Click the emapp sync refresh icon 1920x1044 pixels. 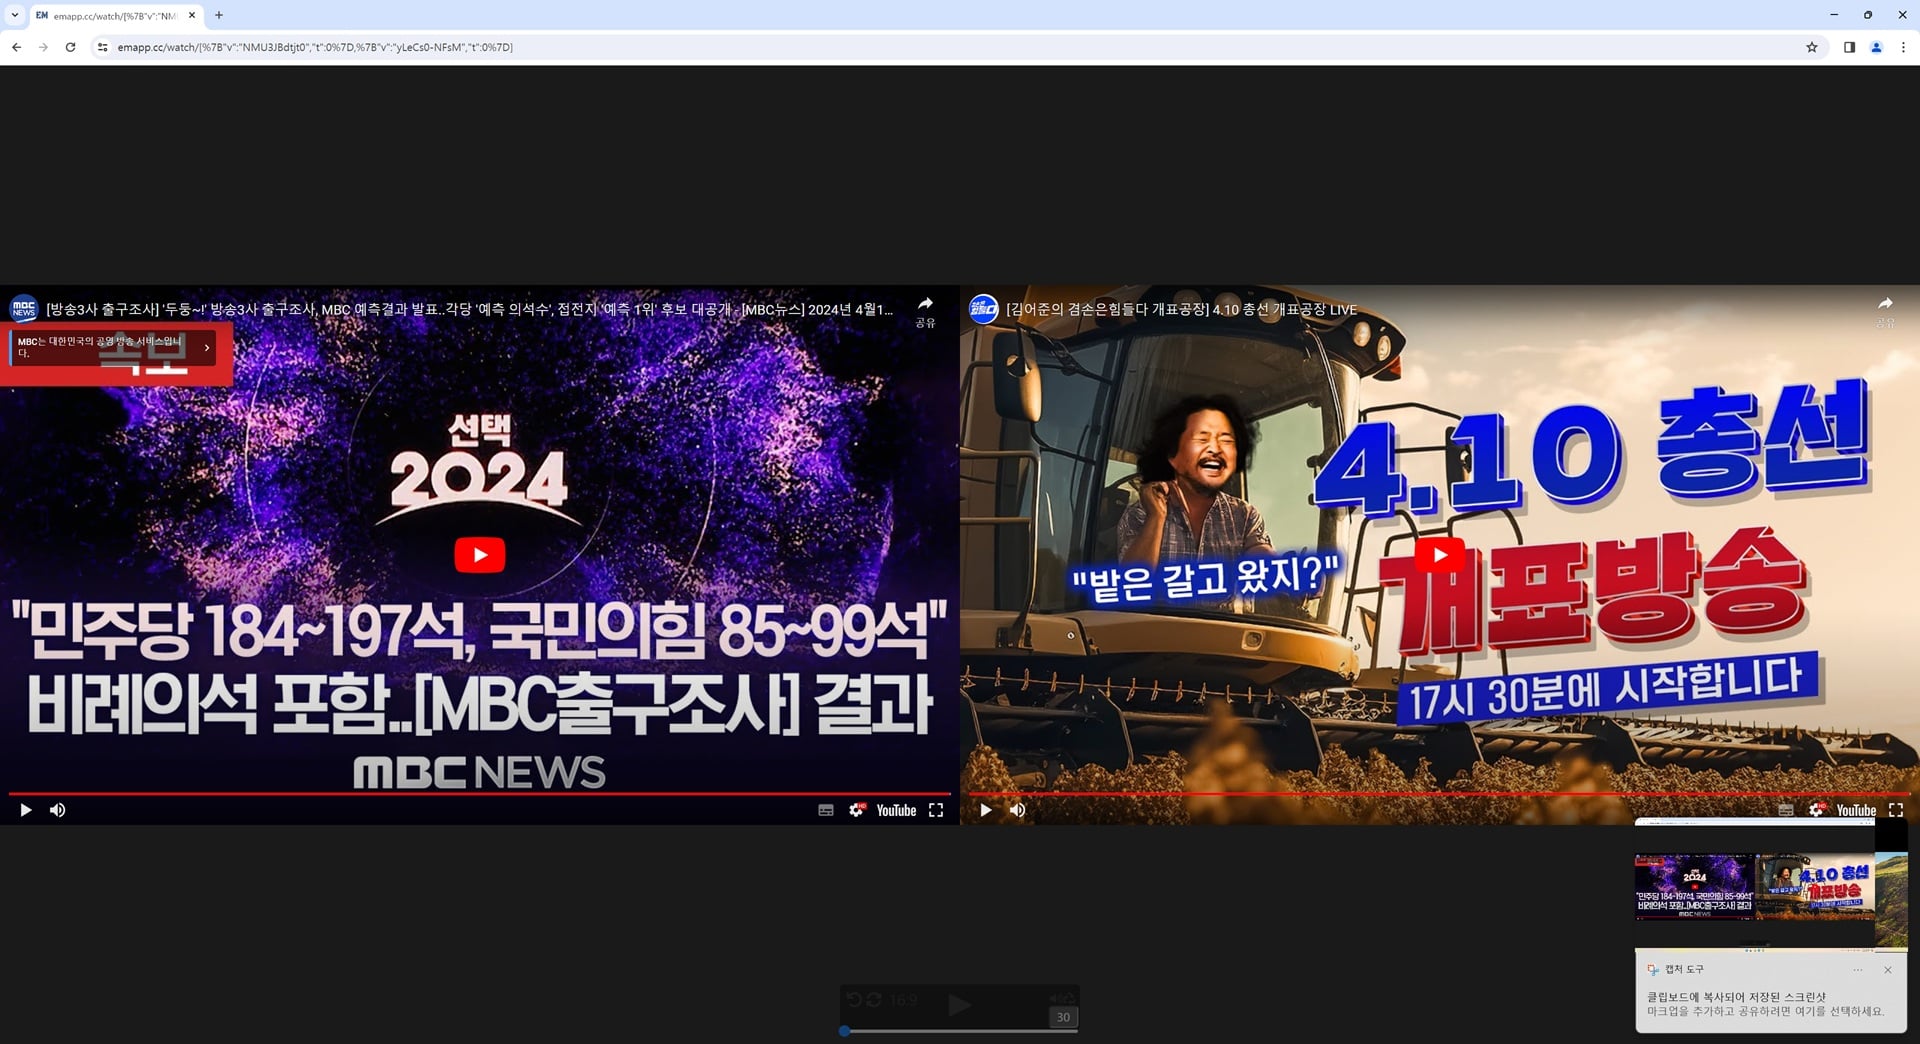coord(874,999)
